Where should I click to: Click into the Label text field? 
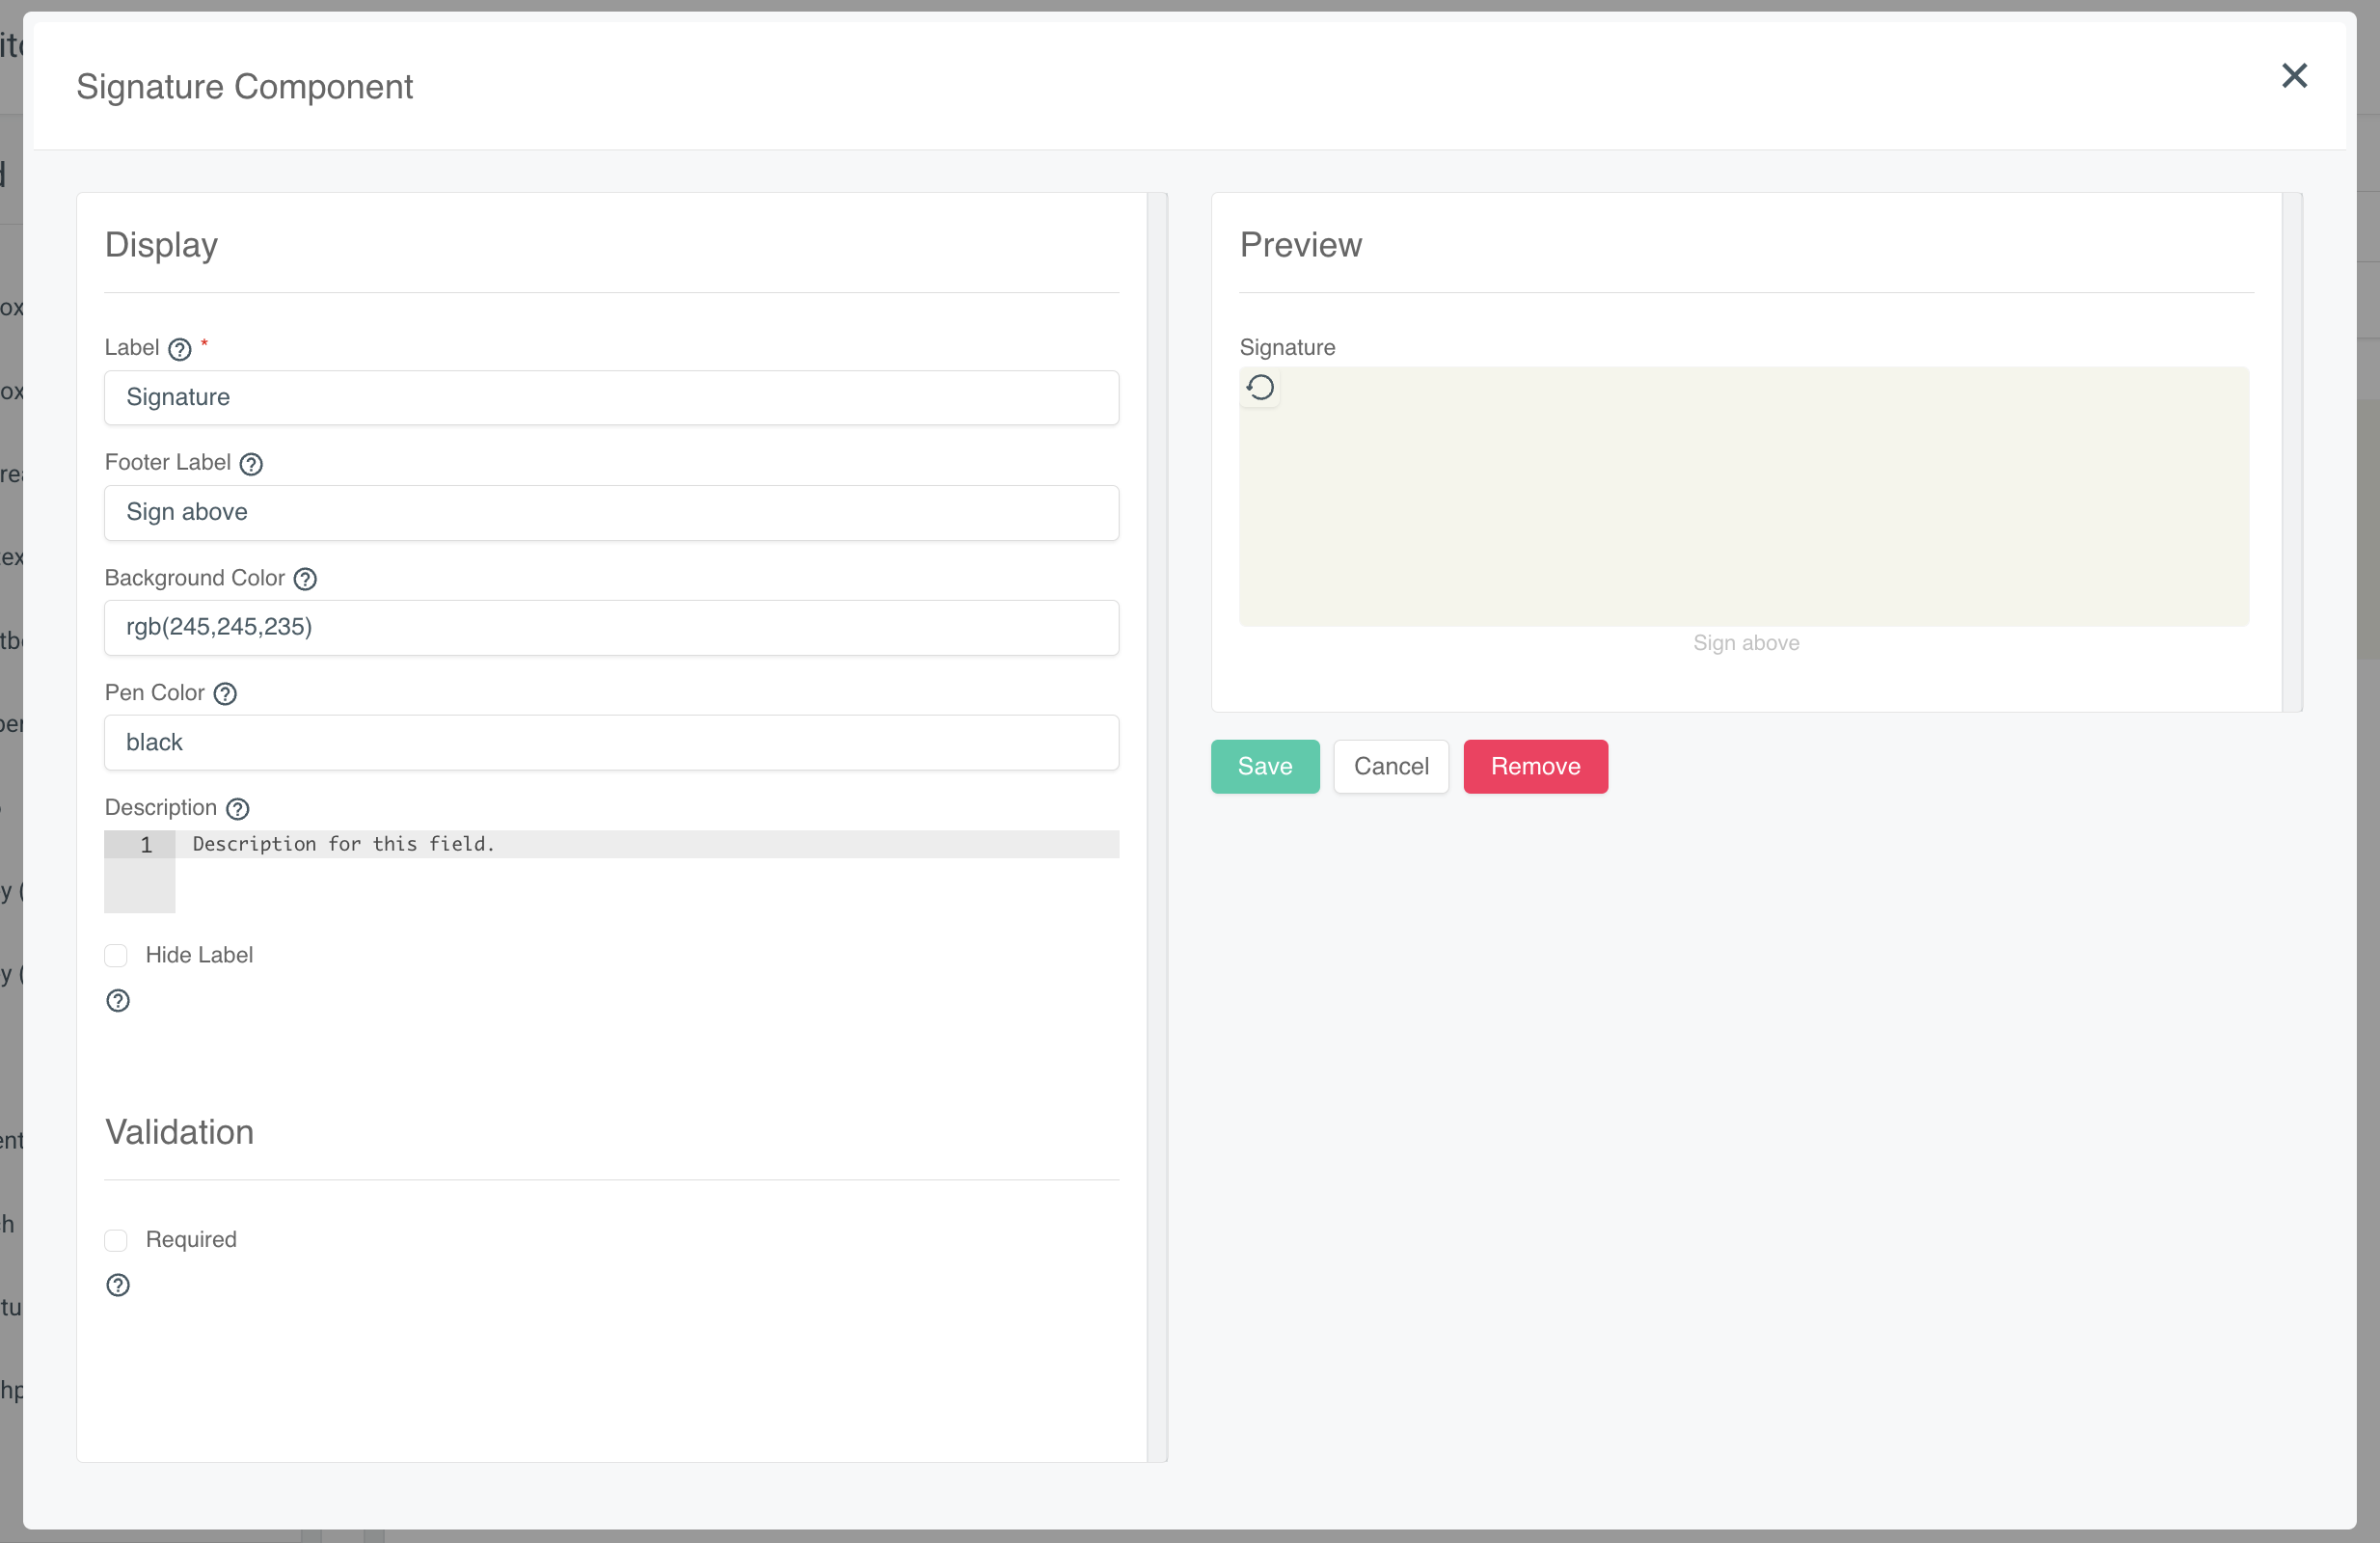[x=611, y=398]
